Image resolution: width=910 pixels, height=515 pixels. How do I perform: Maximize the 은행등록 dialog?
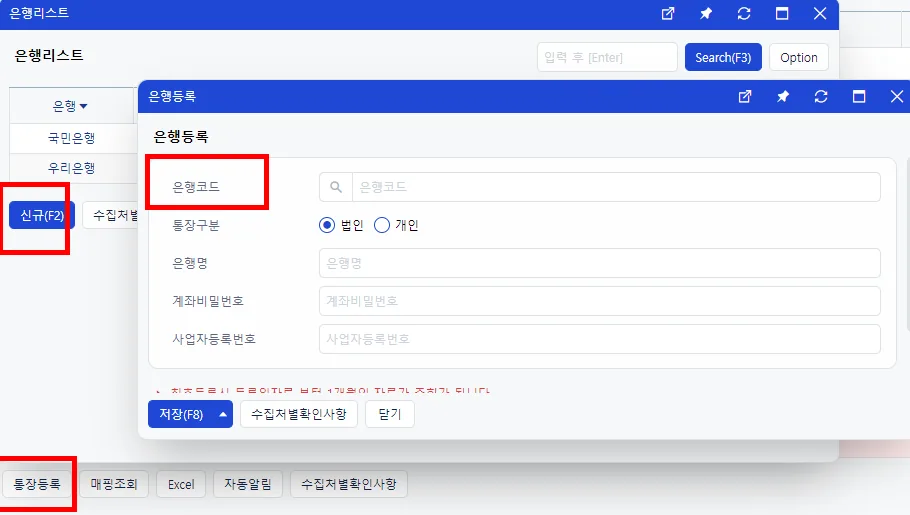(x=859, y=96)
